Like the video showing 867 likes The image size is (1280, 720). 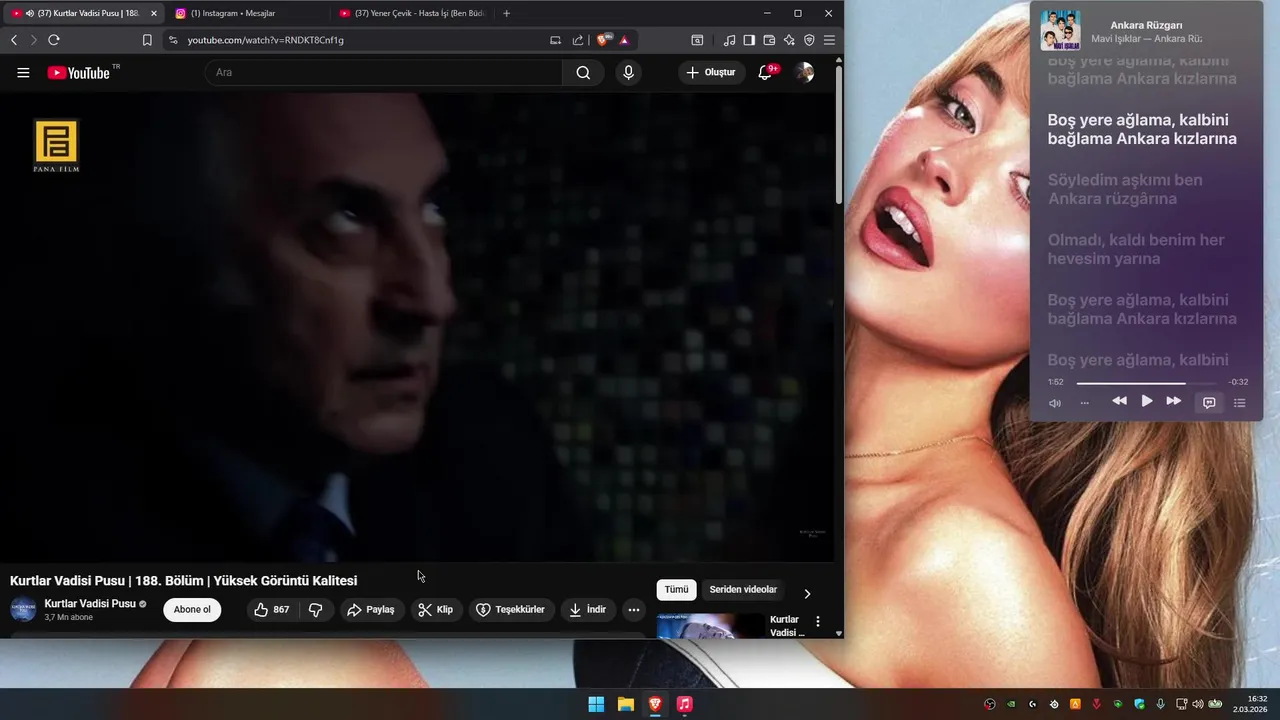(273, 610)
